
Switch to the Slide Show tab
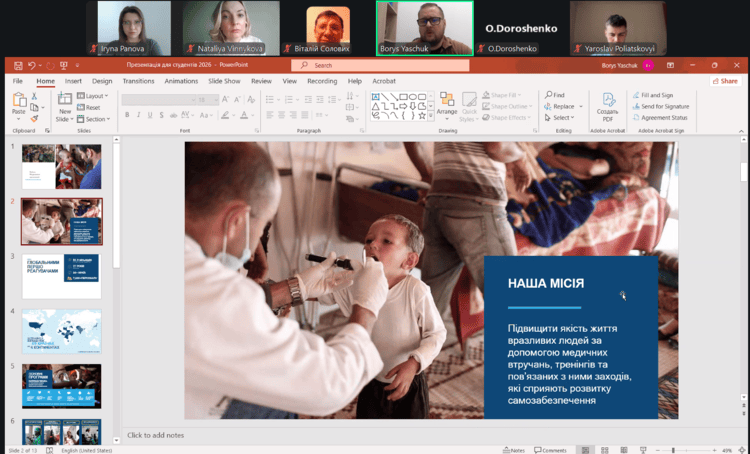pos(225,81)
